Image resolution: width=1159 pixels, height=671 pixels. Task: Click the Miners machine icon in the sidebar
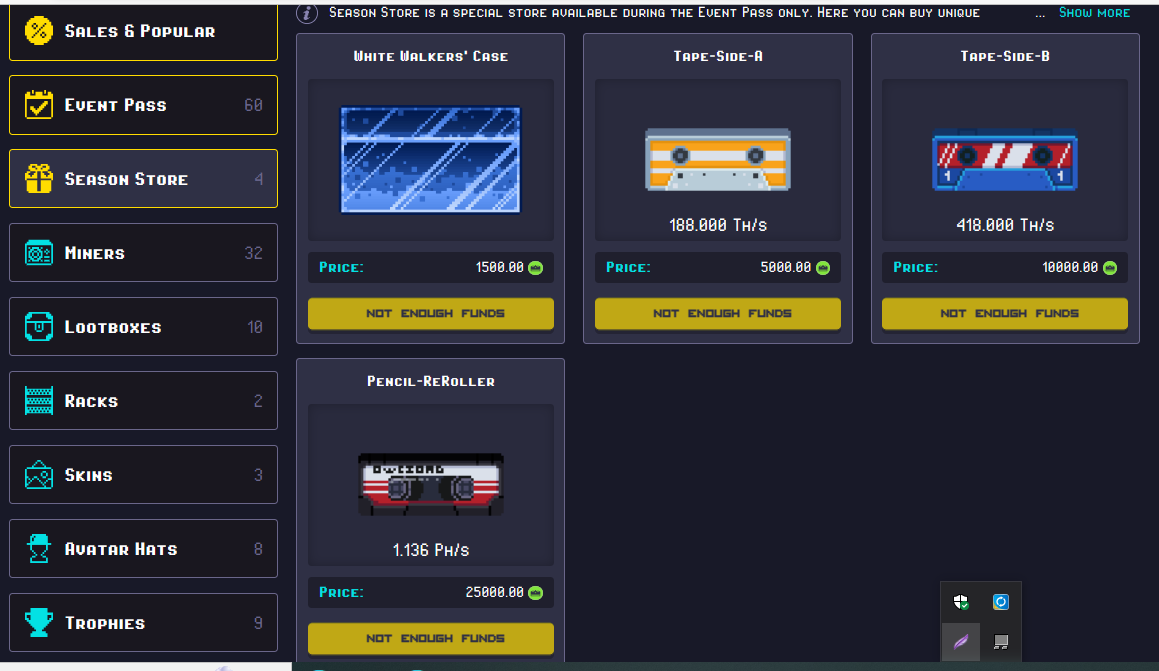[40, 252]
